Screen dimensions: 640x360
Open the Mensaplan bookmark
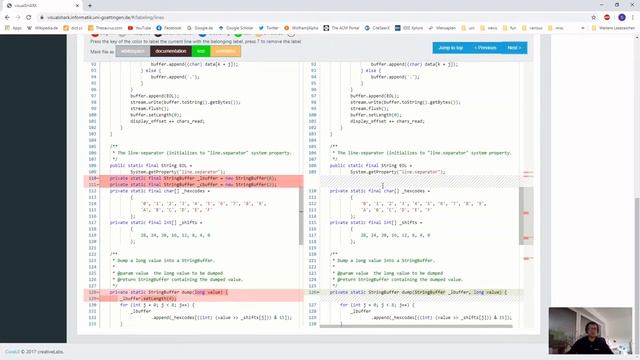(x=442, y=28)
